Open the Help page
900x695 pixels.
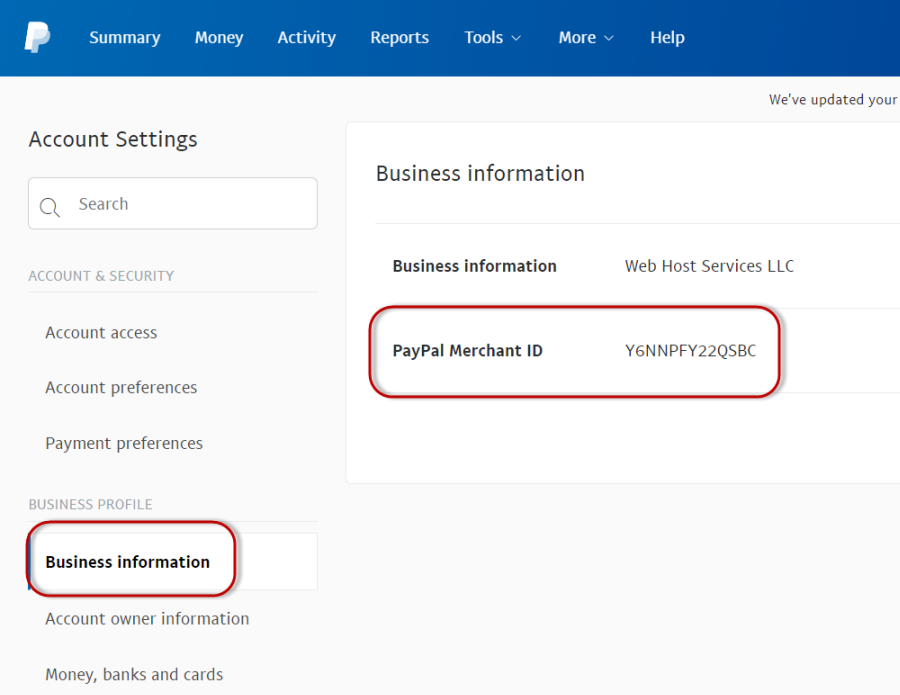pos(667,37)
